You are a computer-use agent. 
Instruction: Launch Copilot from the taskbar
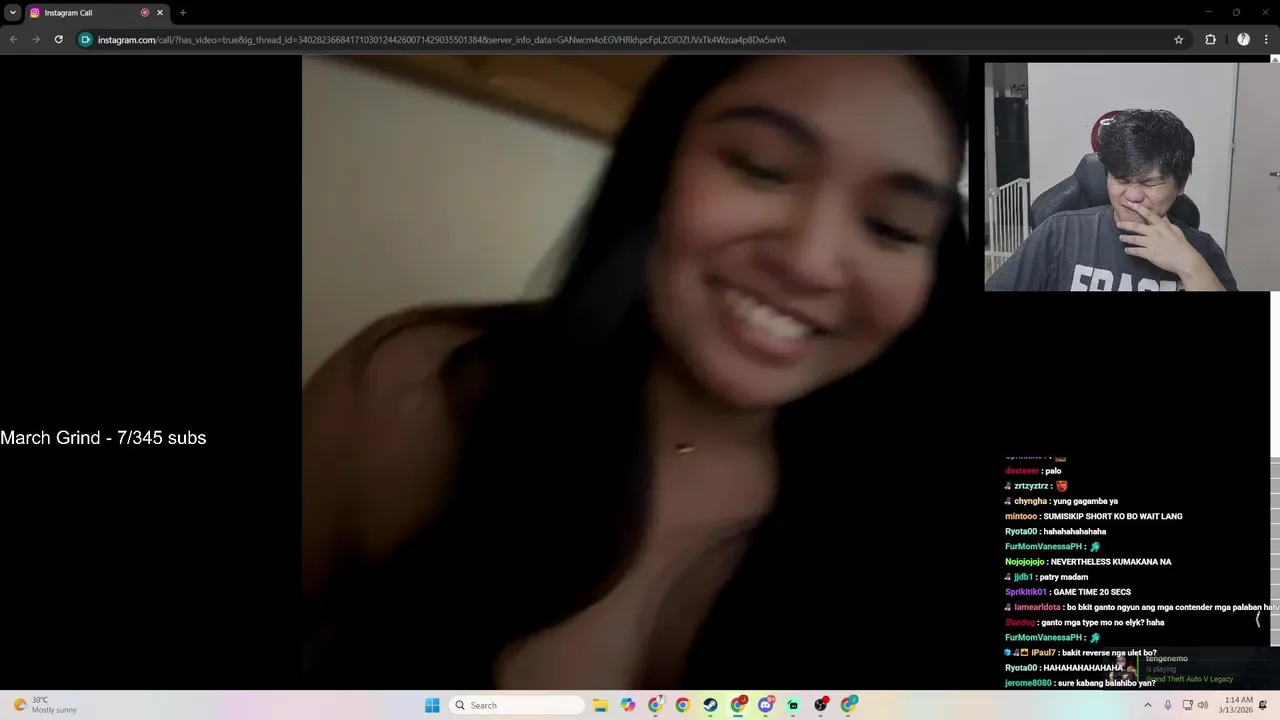[628, 705]
